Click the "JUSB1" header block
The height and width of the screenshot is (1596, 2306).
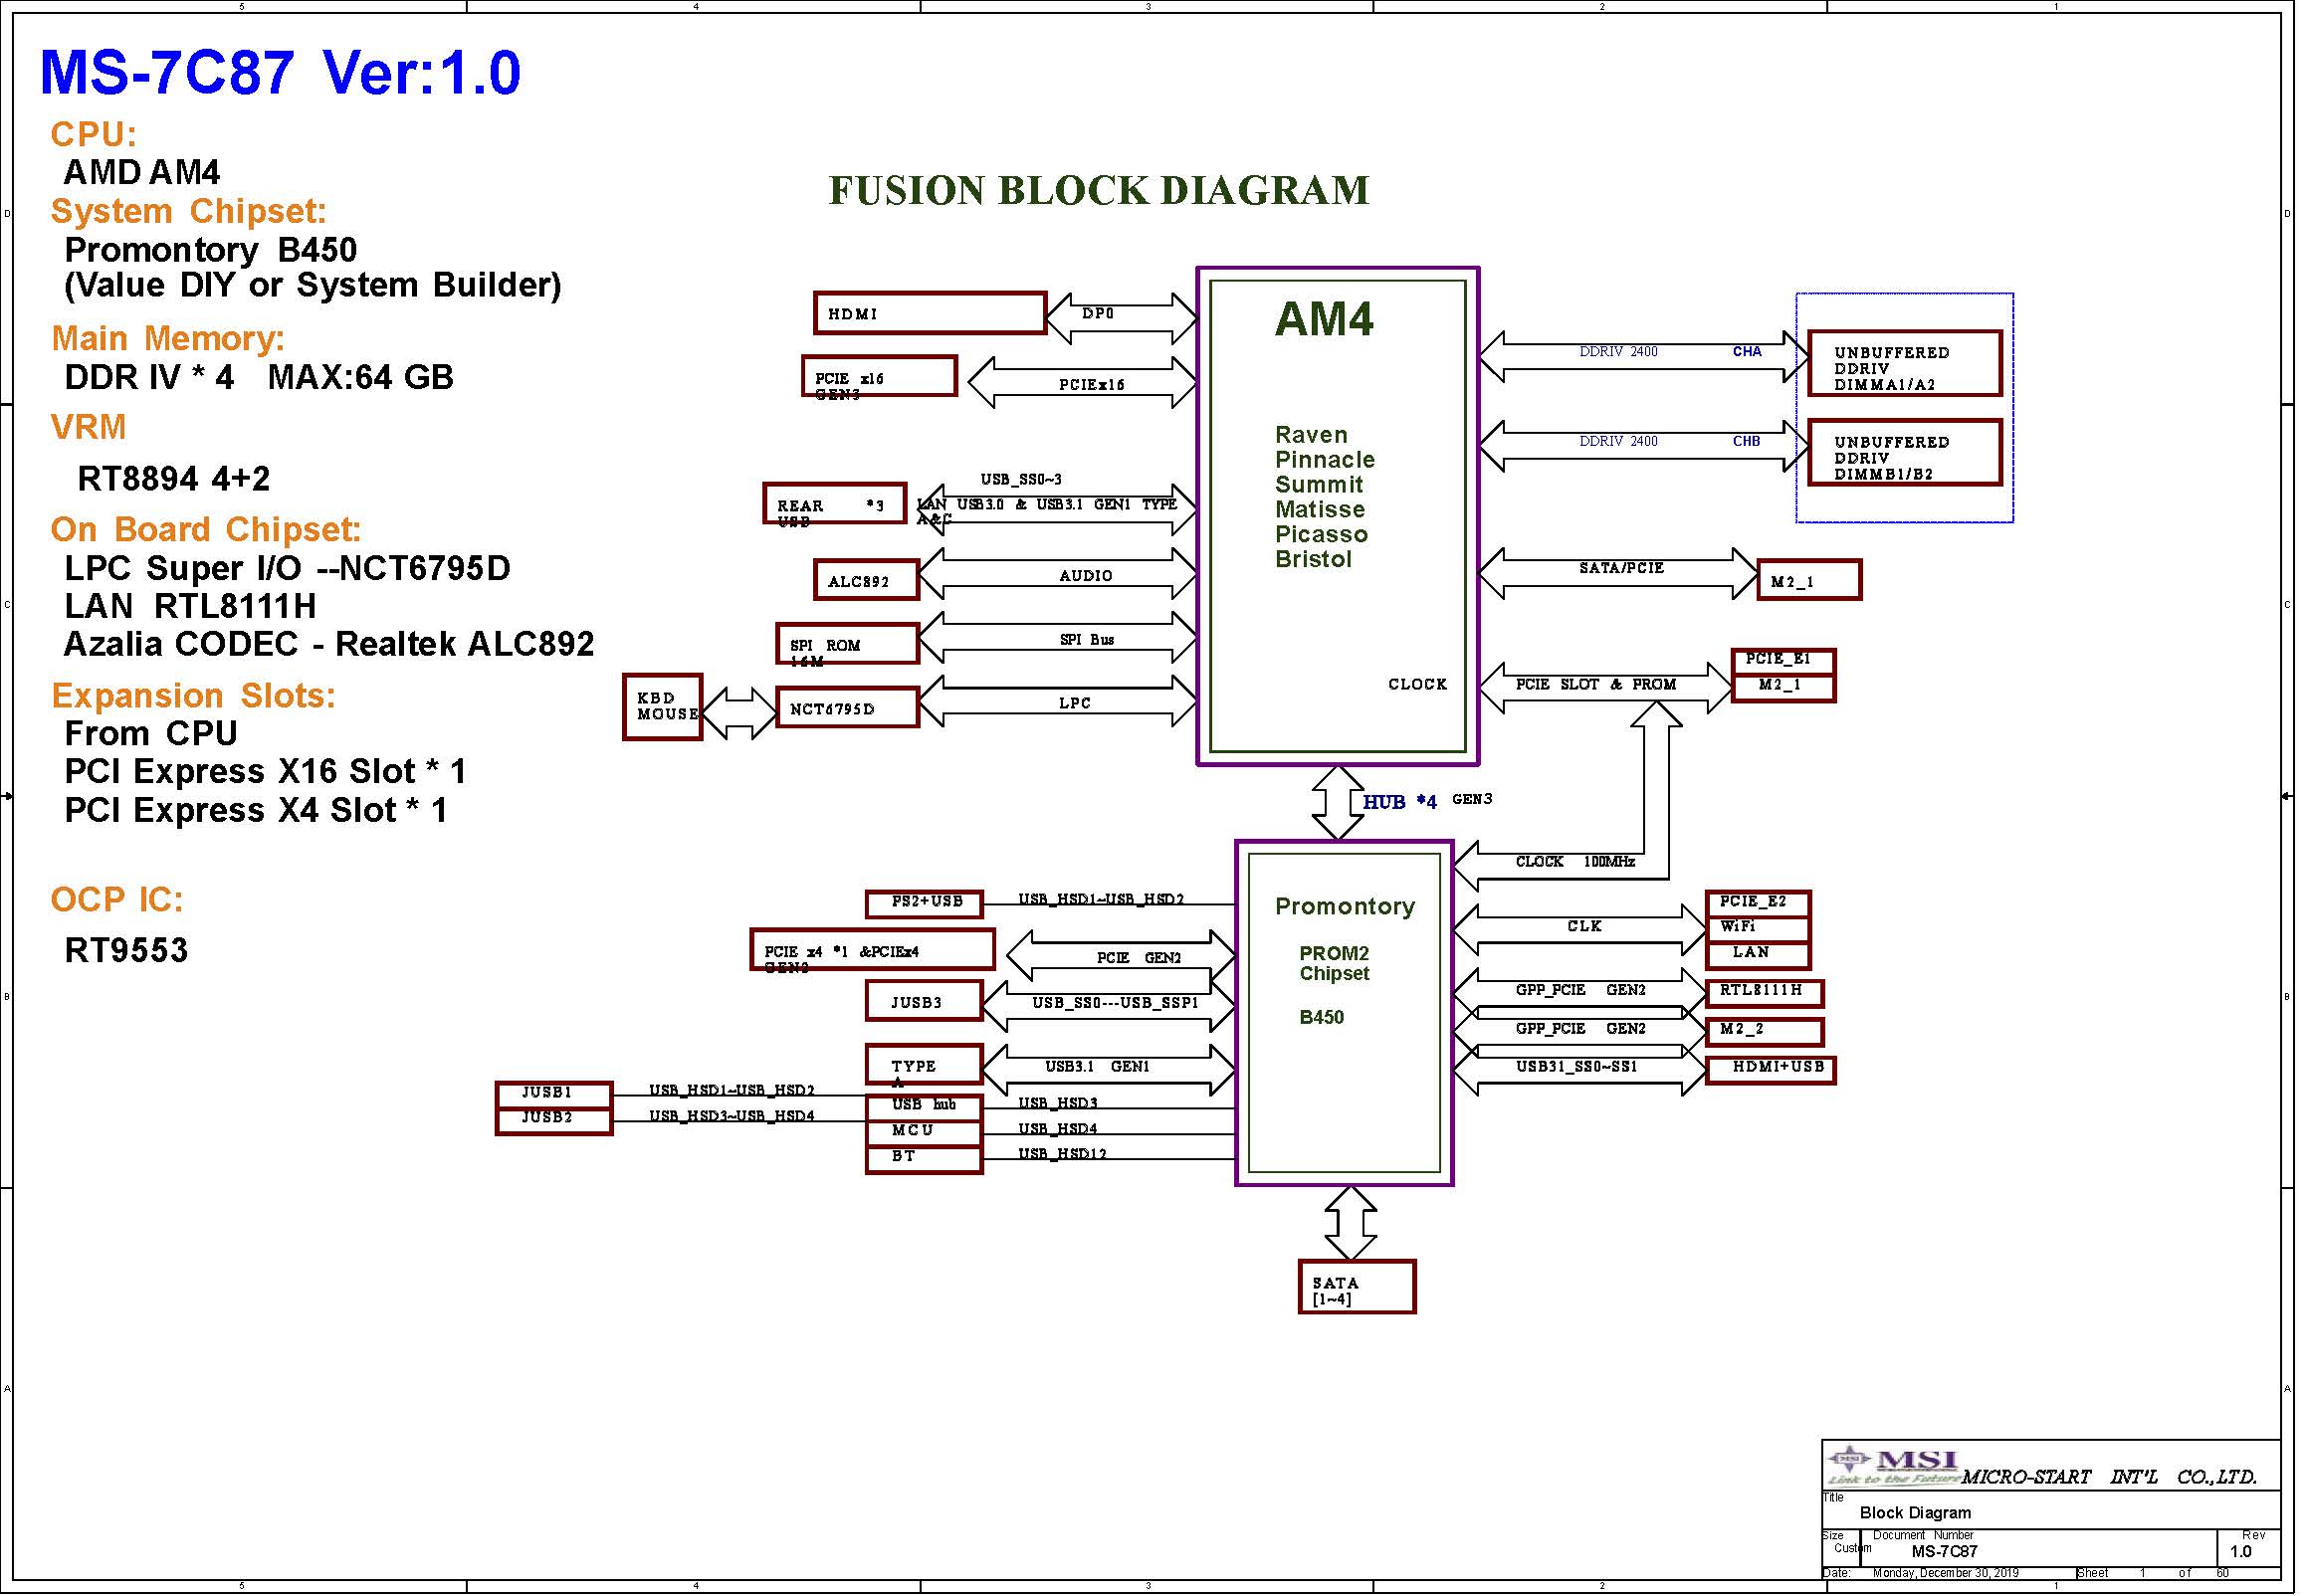[554, 1094]
